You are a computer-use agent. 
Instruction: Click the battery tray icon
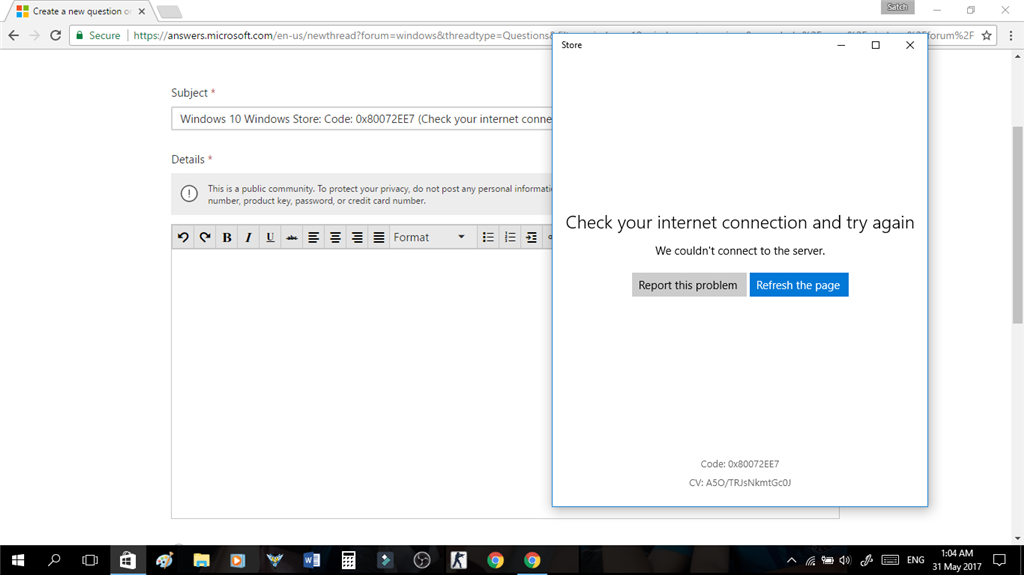point(827,560)
